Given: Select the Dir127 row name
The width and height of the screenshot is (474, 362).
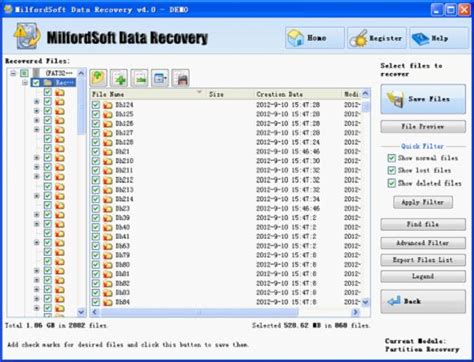Looking at the screenshot, I should (124, 133).
